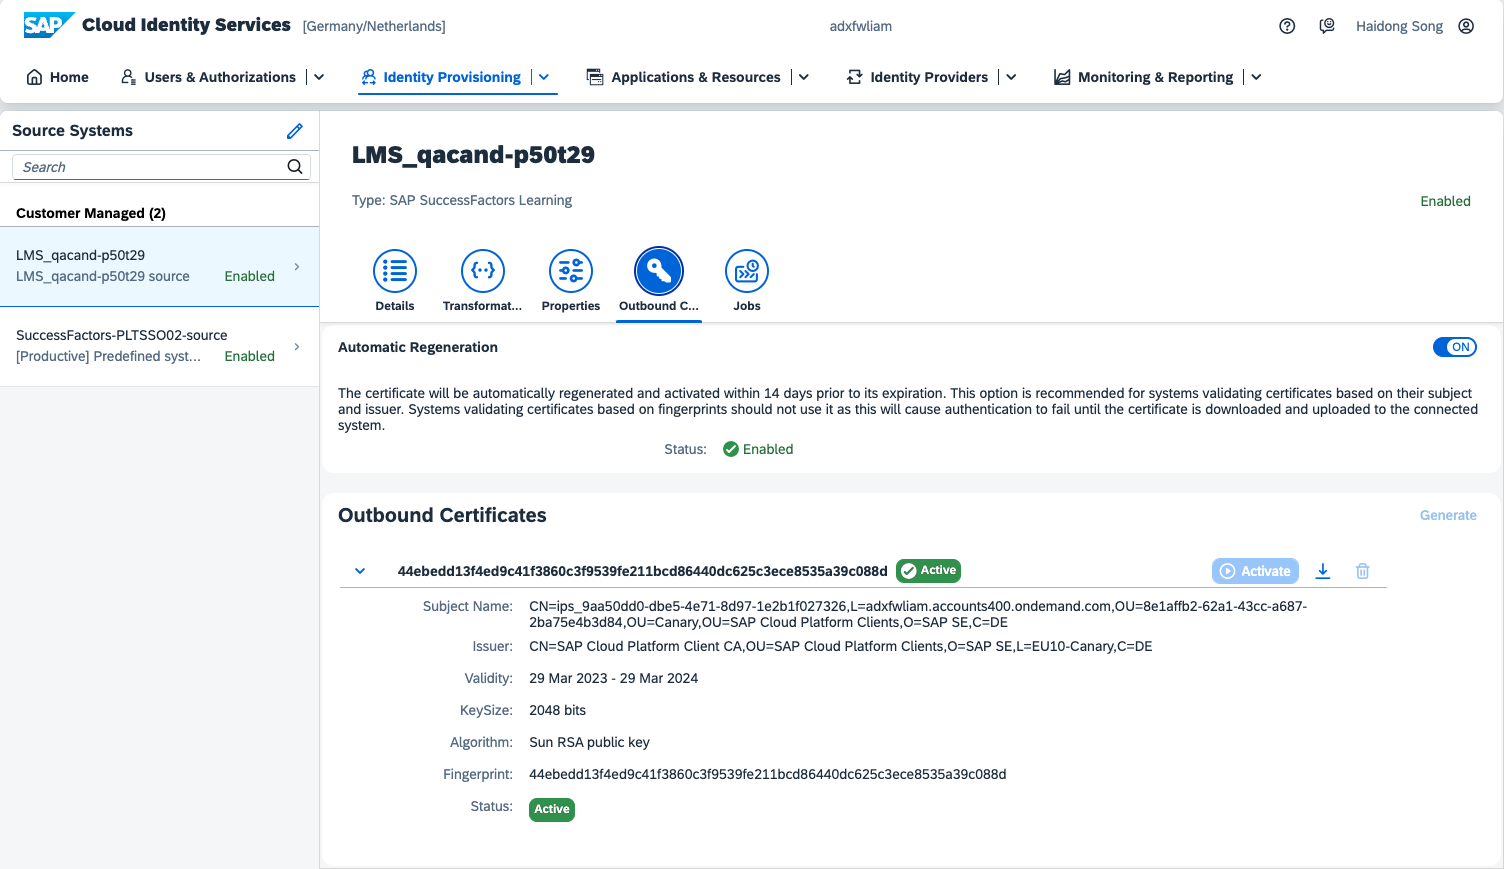Open Identity Provisioning menu
The height and width of the screenshot is (869, 1504).
coord(452,77)
